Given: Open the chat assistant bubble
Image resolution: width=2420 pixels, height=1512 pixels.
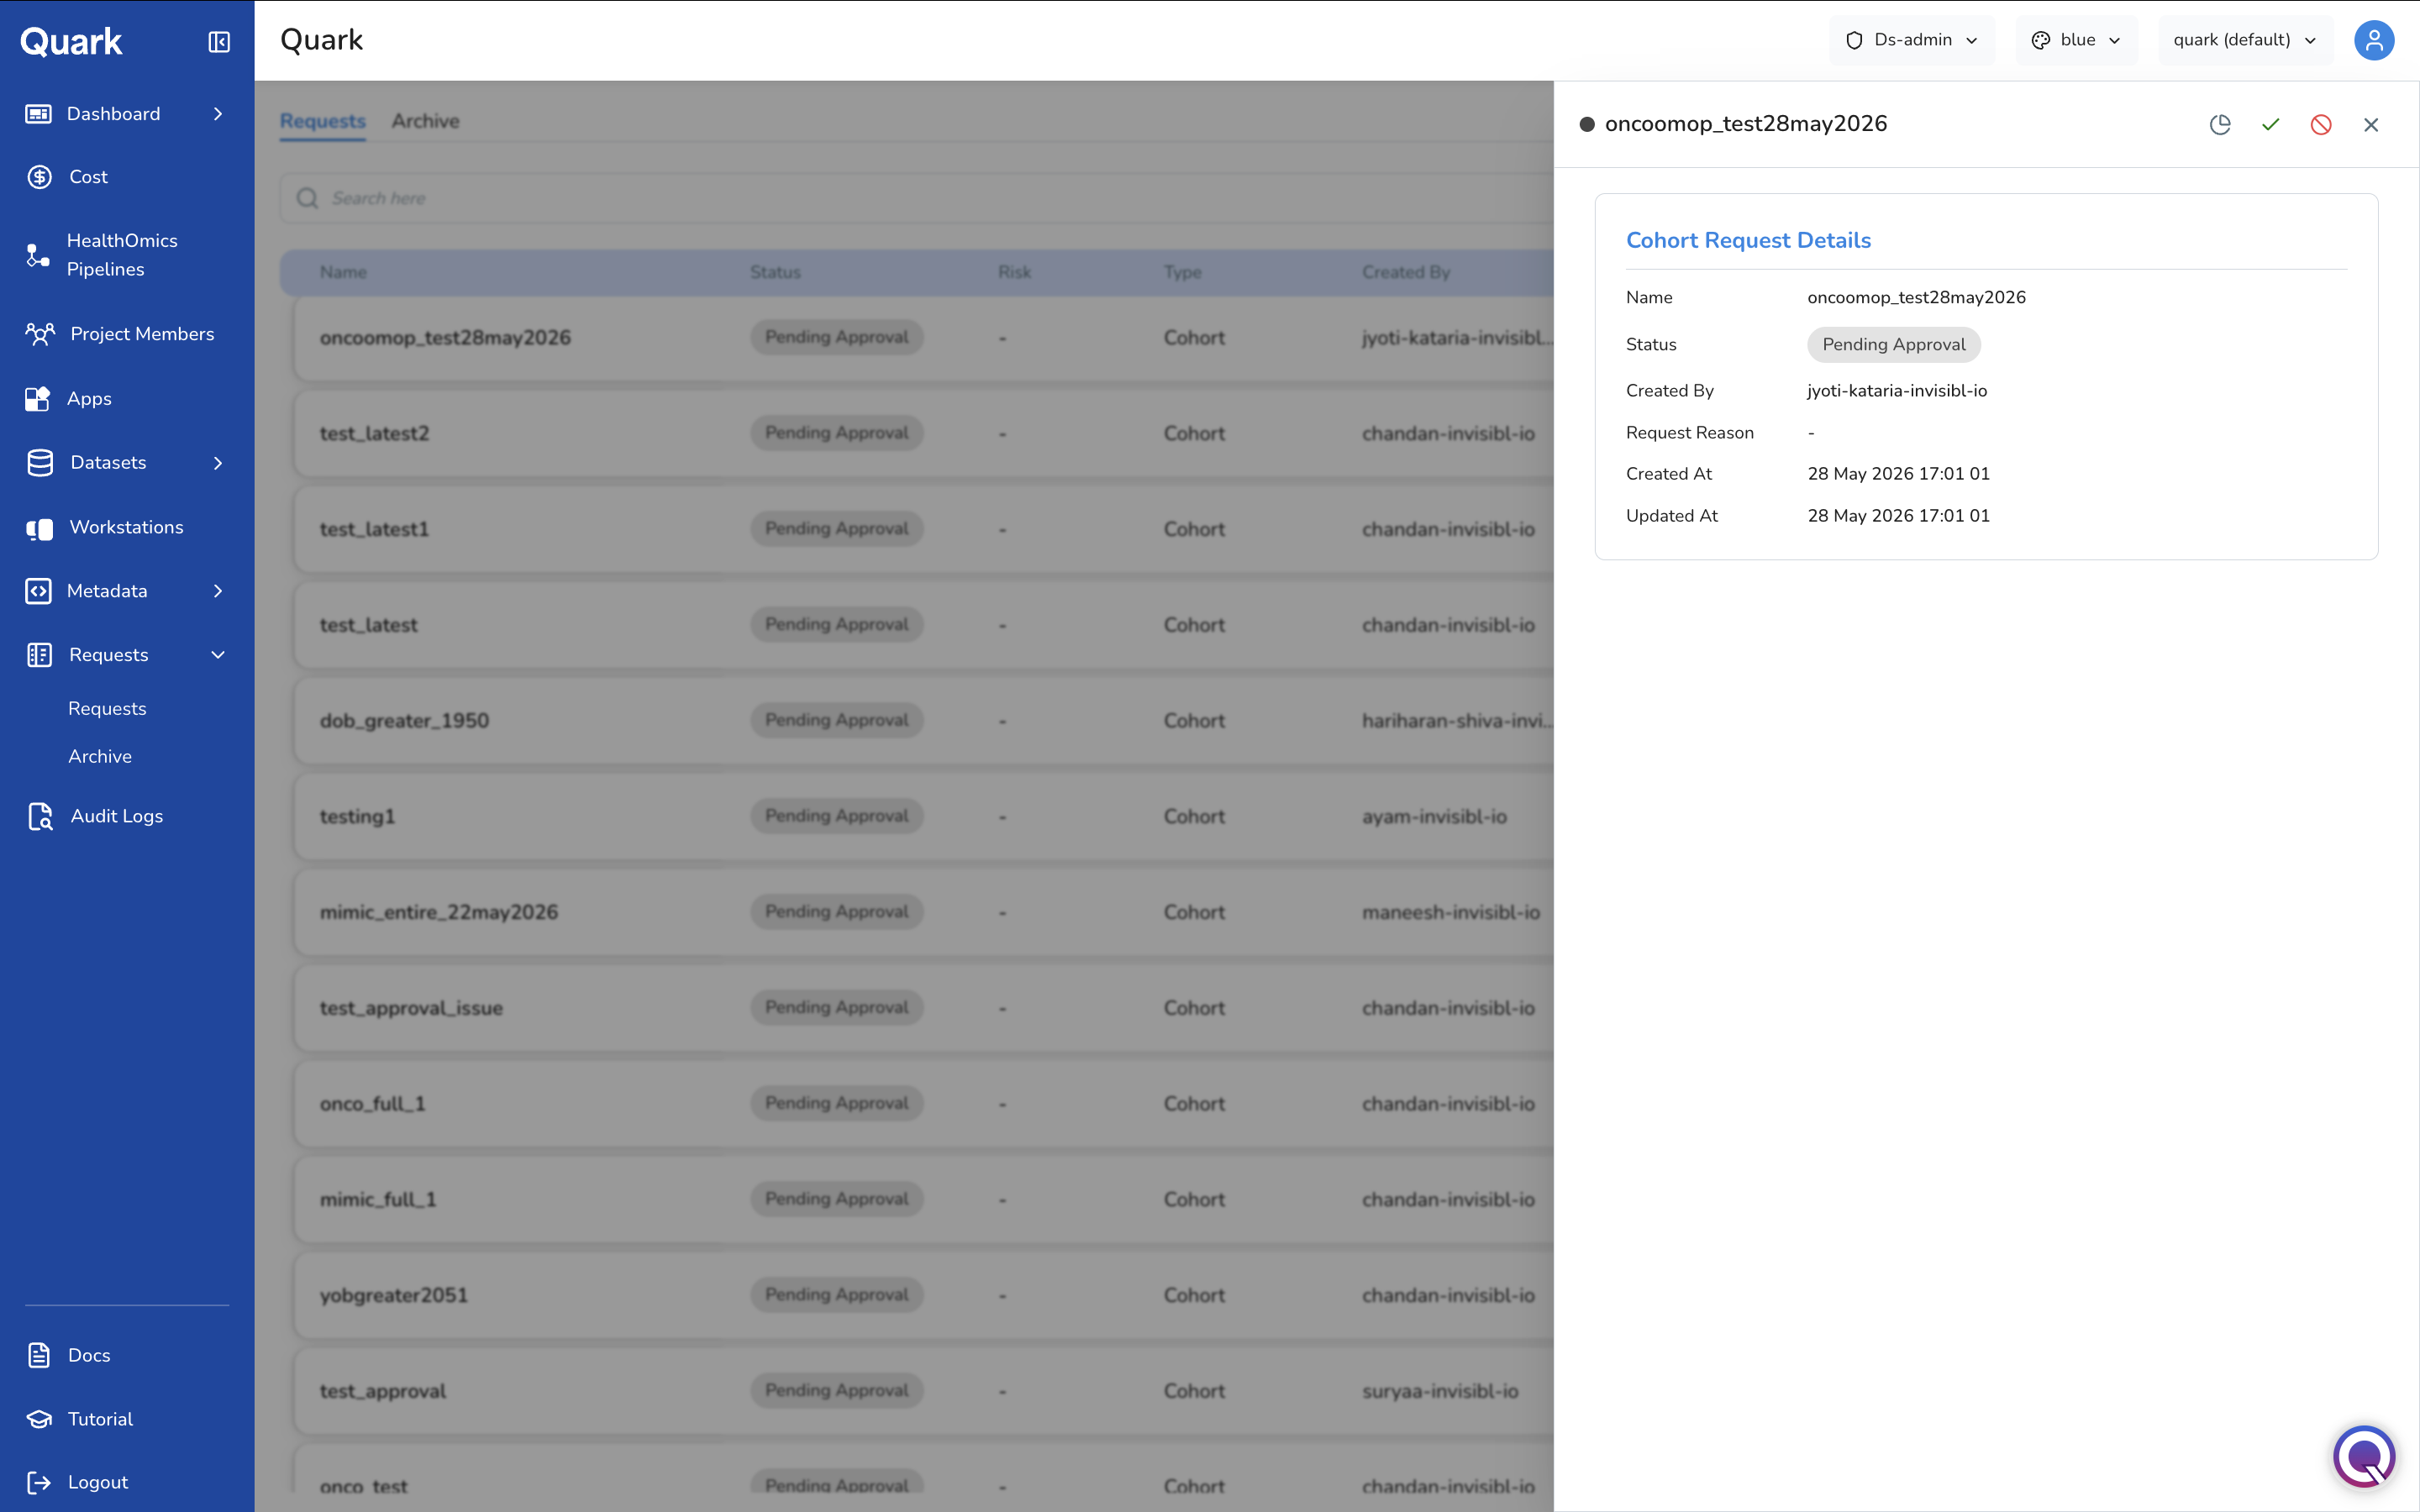Looking at the screenshot, I should (x=2364, y=1456).
